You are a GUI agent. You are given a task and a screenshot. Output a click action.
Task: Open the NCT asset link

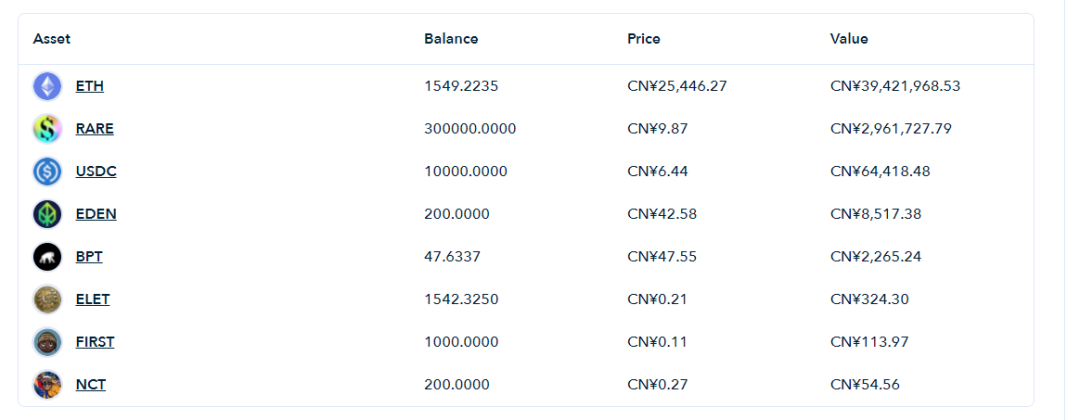click(x=91, y=385)
